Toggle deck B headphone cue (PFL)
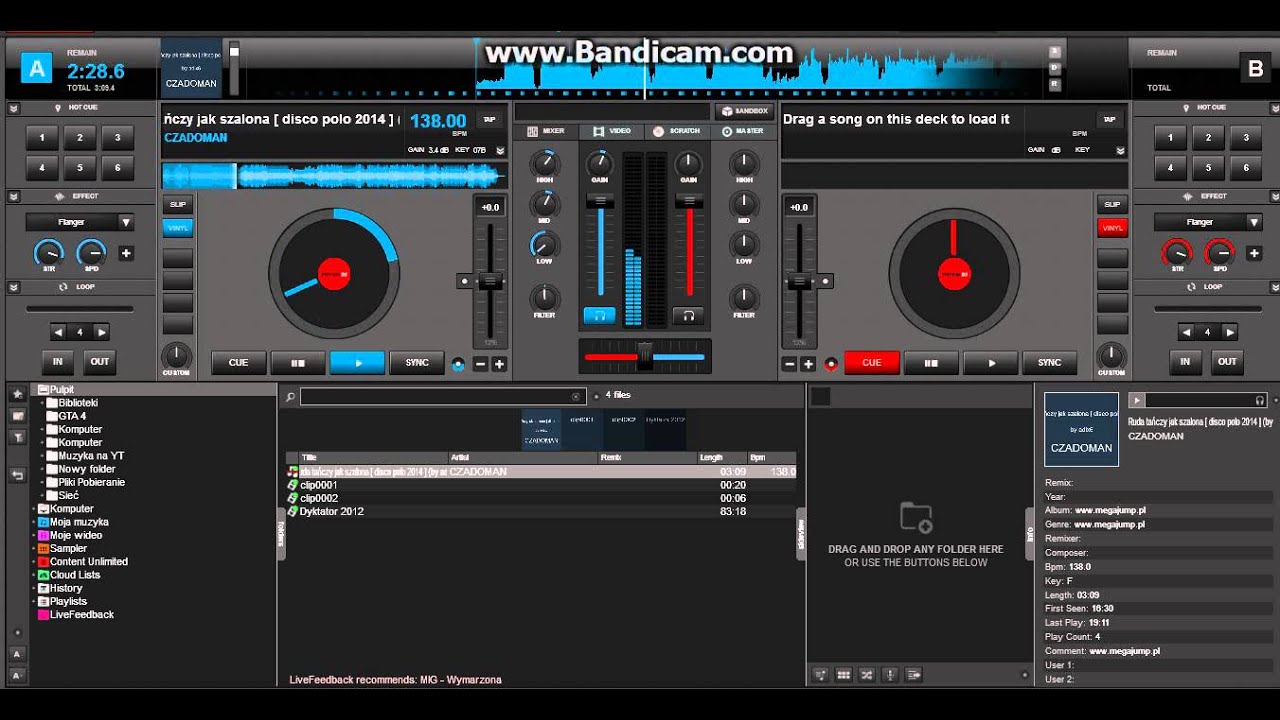1280x720 pixels. [687, 316]
